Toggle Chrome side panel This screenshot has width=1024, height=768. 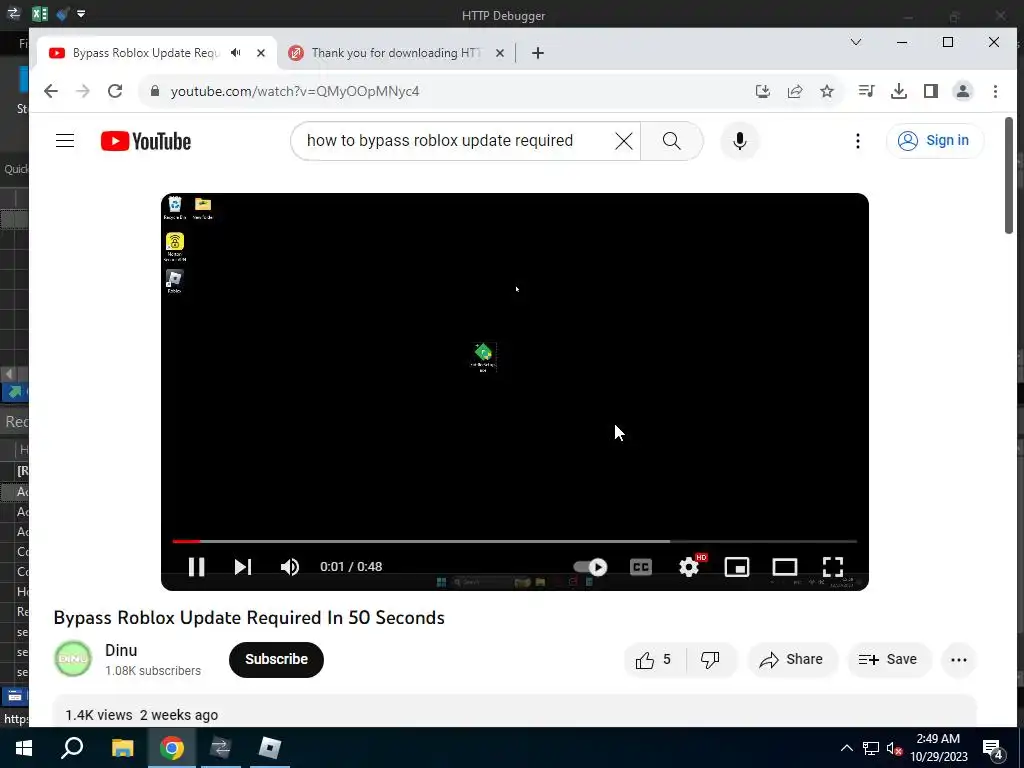[931, 91]
